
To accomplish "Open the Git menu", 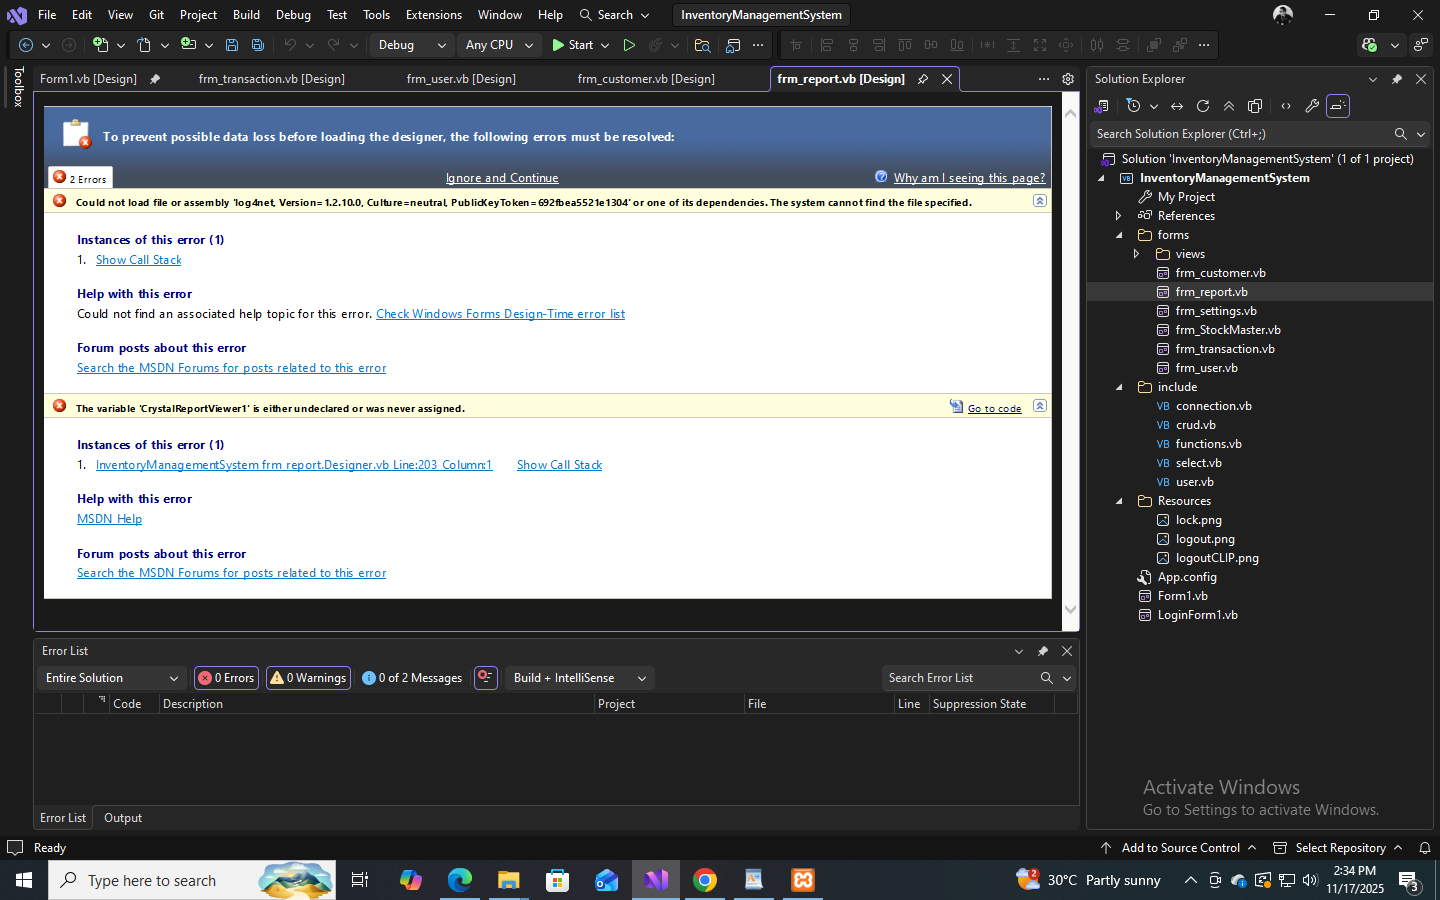I will pos(156,15).
